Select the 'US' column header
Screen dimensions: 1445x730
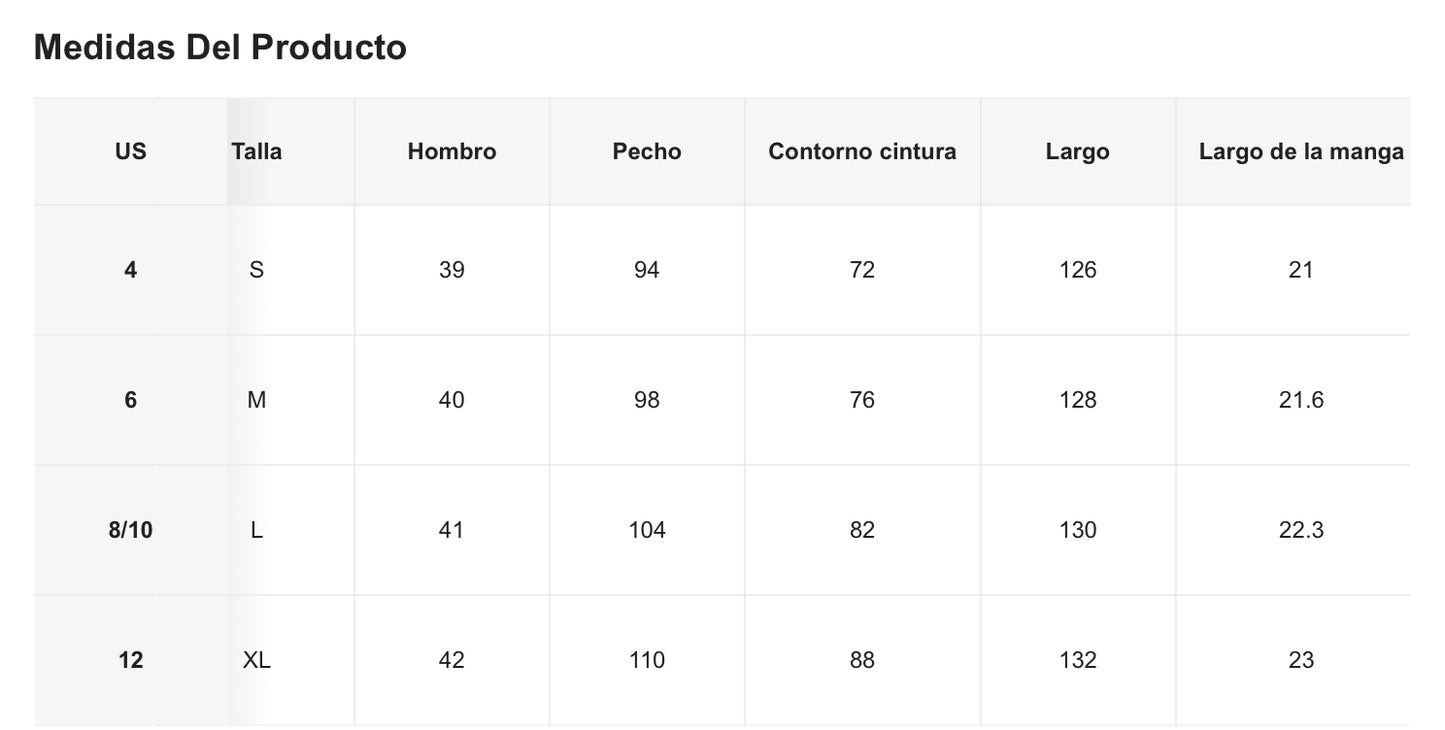tap(130, 151)
